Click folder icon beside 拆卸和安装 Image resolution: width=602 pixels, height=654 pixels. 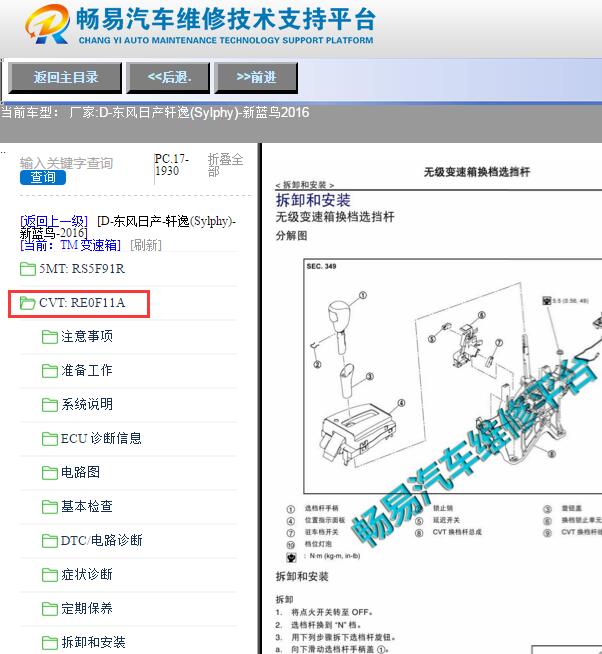click(x=50, y=643)
